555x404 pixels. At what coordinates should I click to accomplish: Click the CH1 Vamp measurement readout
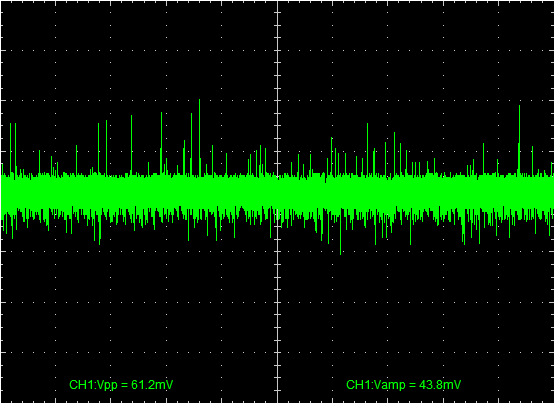pyautogui.click(x=404, y=385)
